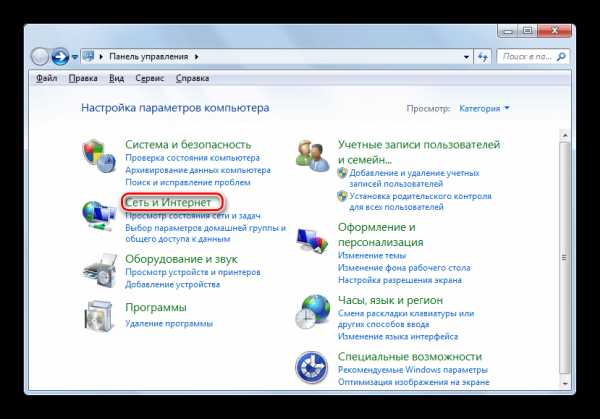Click the refresh arrows button
Image resolution: width=600 pixels, height=419 pixels.
(x=483, y=57)
